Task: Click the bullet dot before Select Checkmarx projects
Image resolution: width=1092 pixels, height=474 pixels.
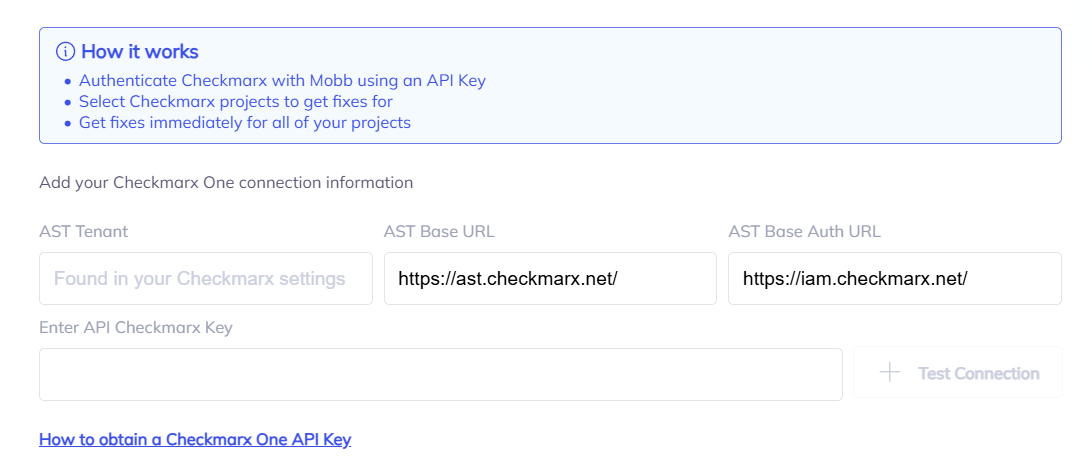Action: [x=67, y=103]
